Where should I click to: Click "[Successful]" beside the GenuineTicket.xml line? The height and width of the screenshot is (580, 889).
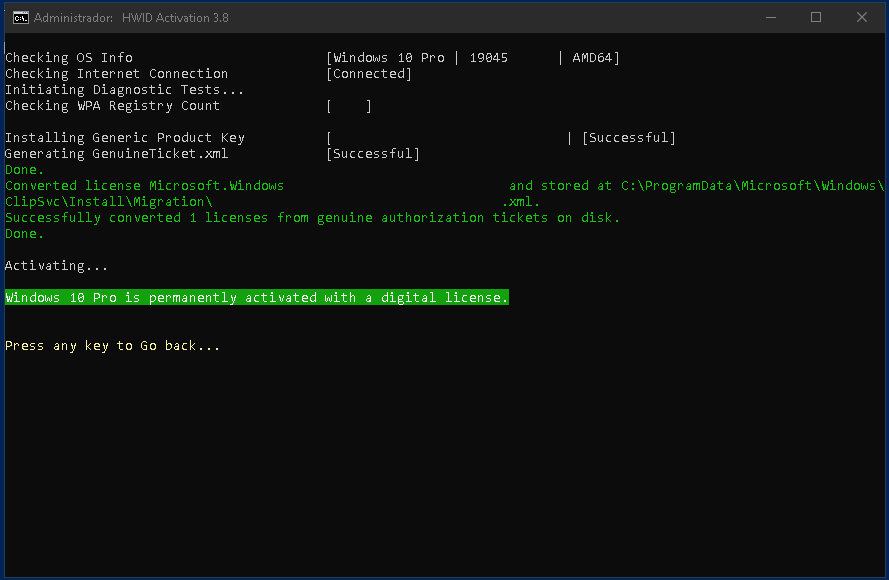(x=373, y=154)
